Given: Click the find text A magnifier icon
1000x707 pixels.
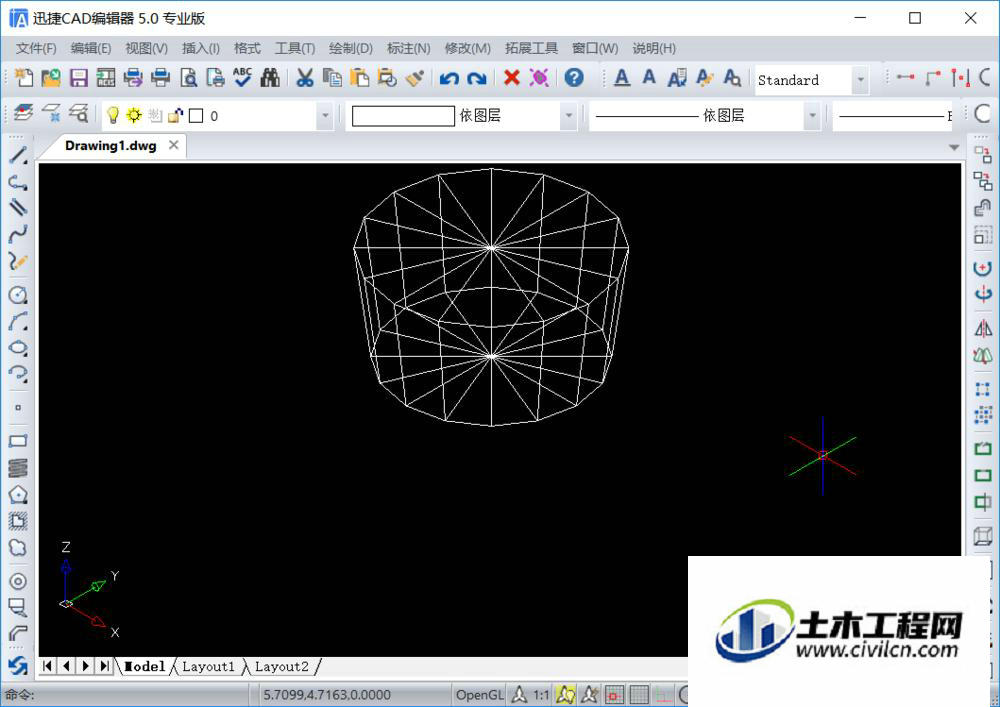Looking at the screenshot, I should click(x=732, y=78).
